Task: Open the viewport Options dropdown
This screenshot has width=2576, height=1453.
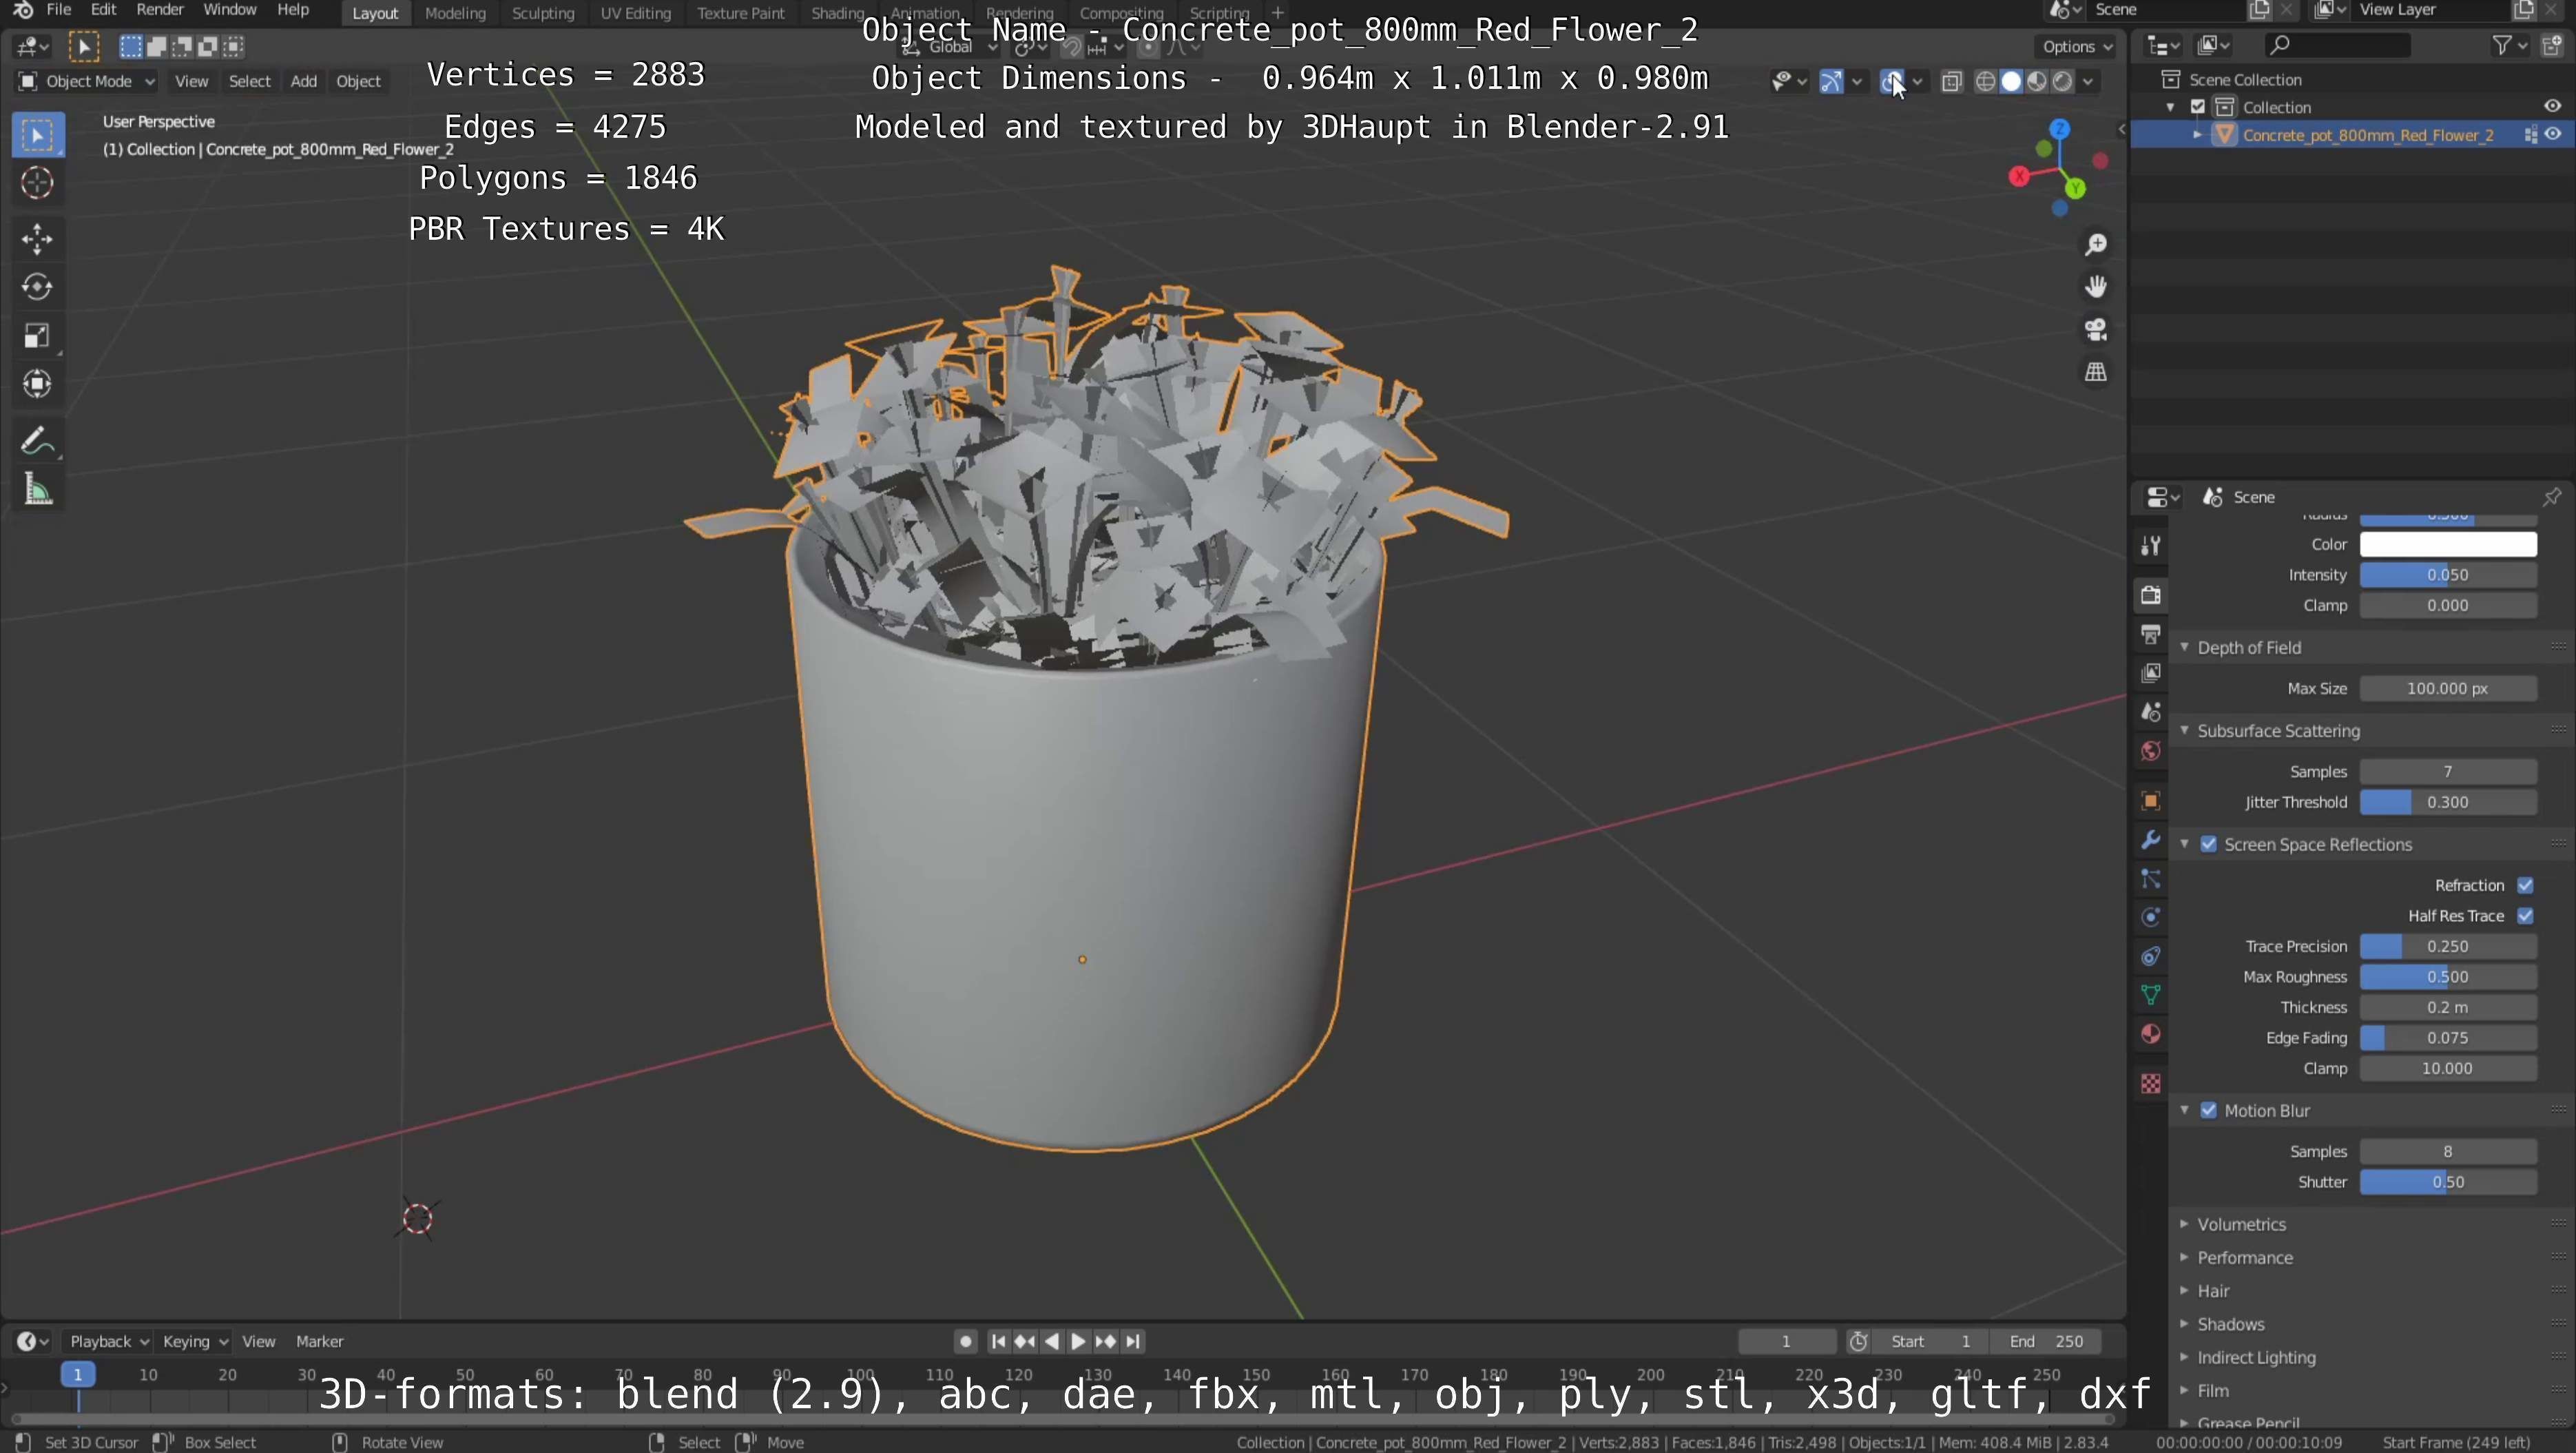Action: coord(2077,47)
